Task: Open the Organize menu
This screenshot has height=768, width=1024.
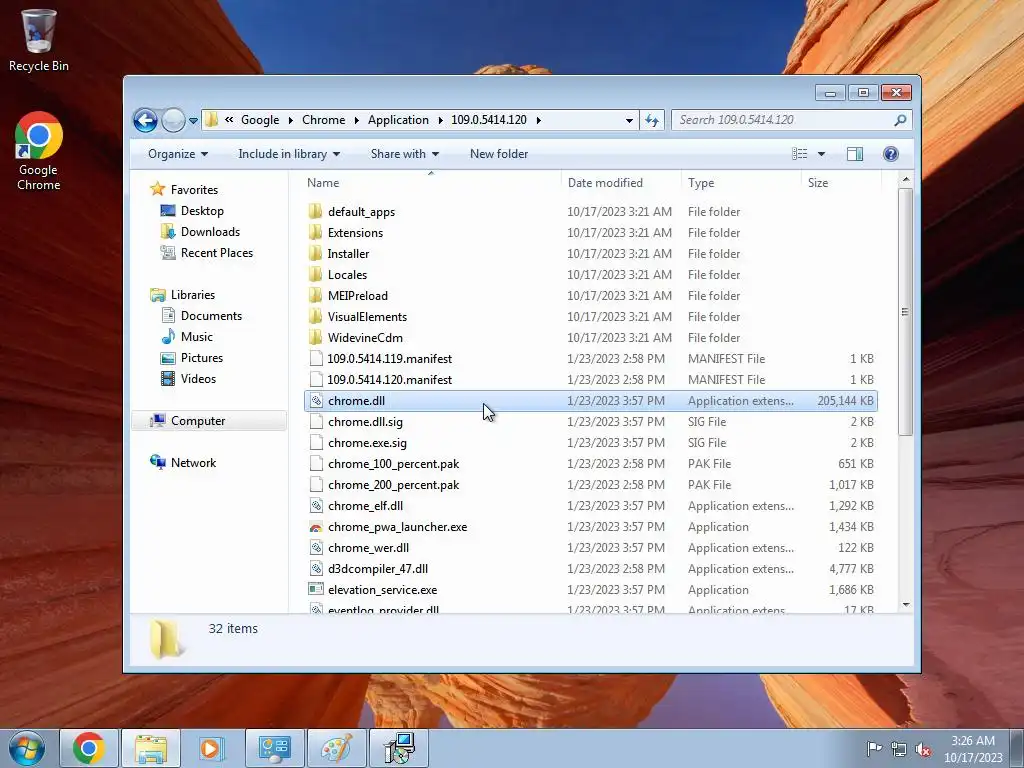Action: point(178,154)
